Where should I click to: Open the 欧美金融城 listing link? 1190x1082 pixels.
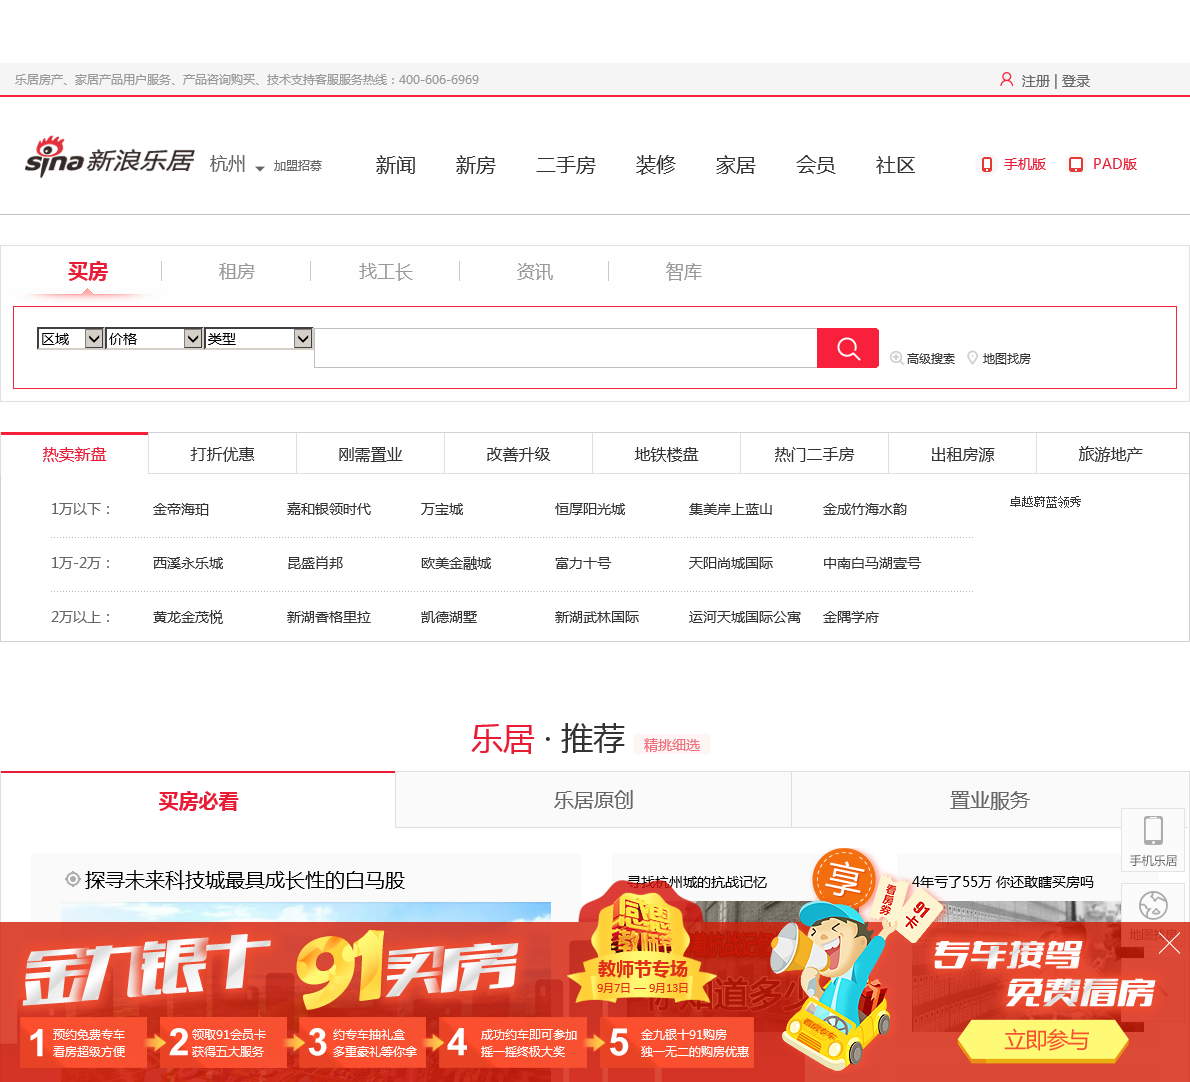[456, 563]
